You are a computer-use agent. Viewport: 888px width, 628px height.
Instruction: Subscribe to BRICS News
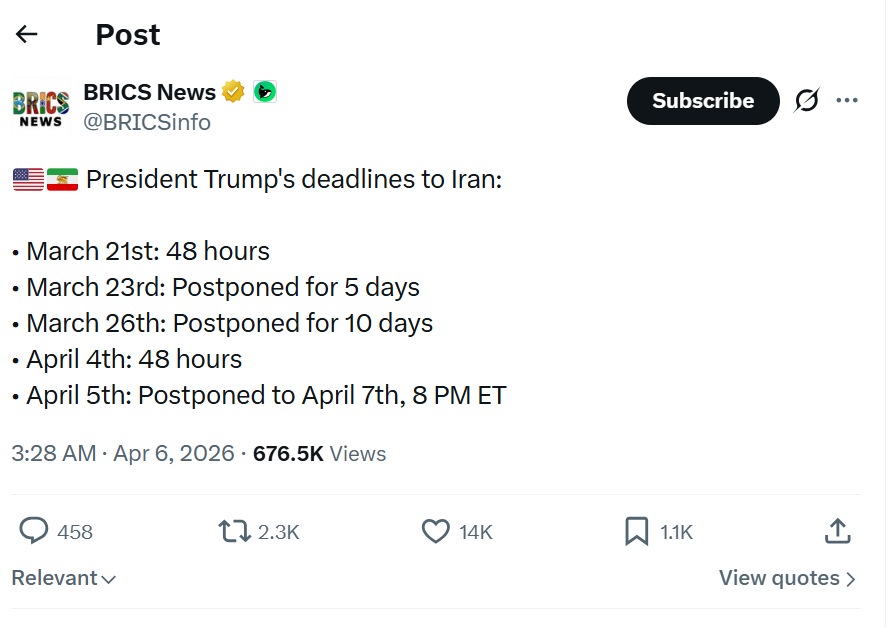tap(703, 101)
